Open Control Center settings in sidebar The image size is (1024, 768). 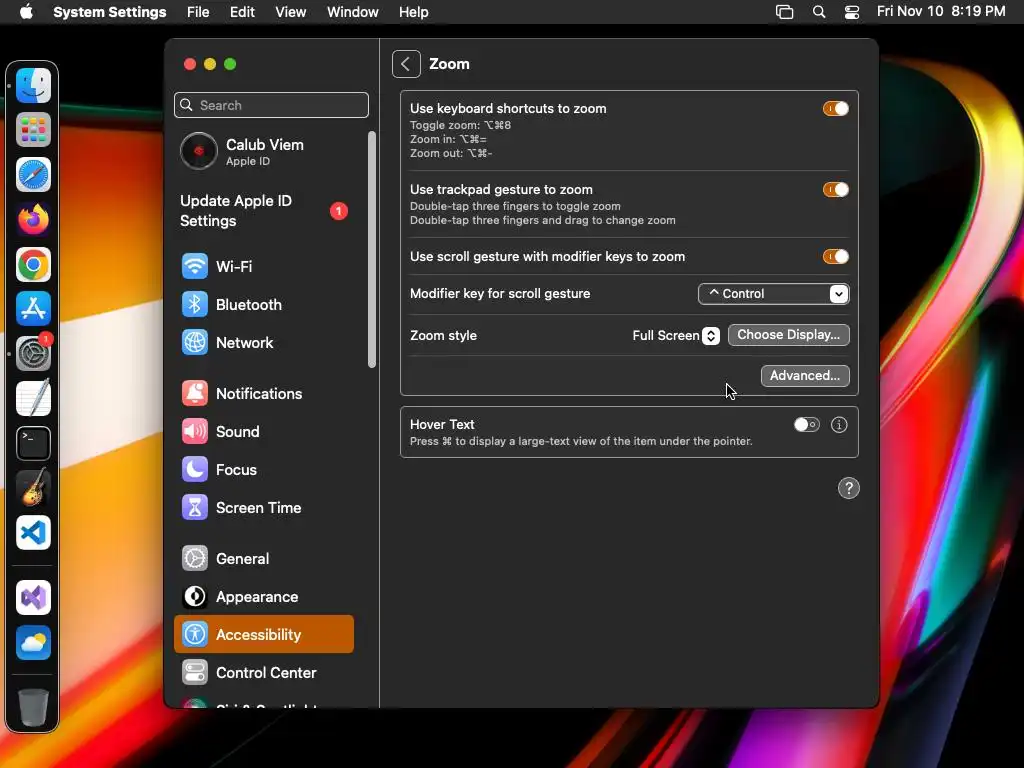tap(264, 672)
